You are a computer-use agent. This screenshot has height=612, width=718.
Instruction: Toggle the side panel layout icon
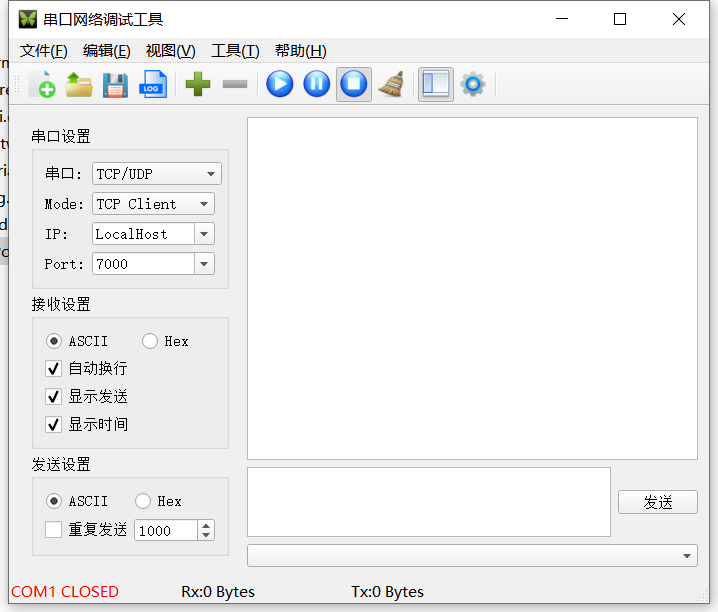(435, 84)
